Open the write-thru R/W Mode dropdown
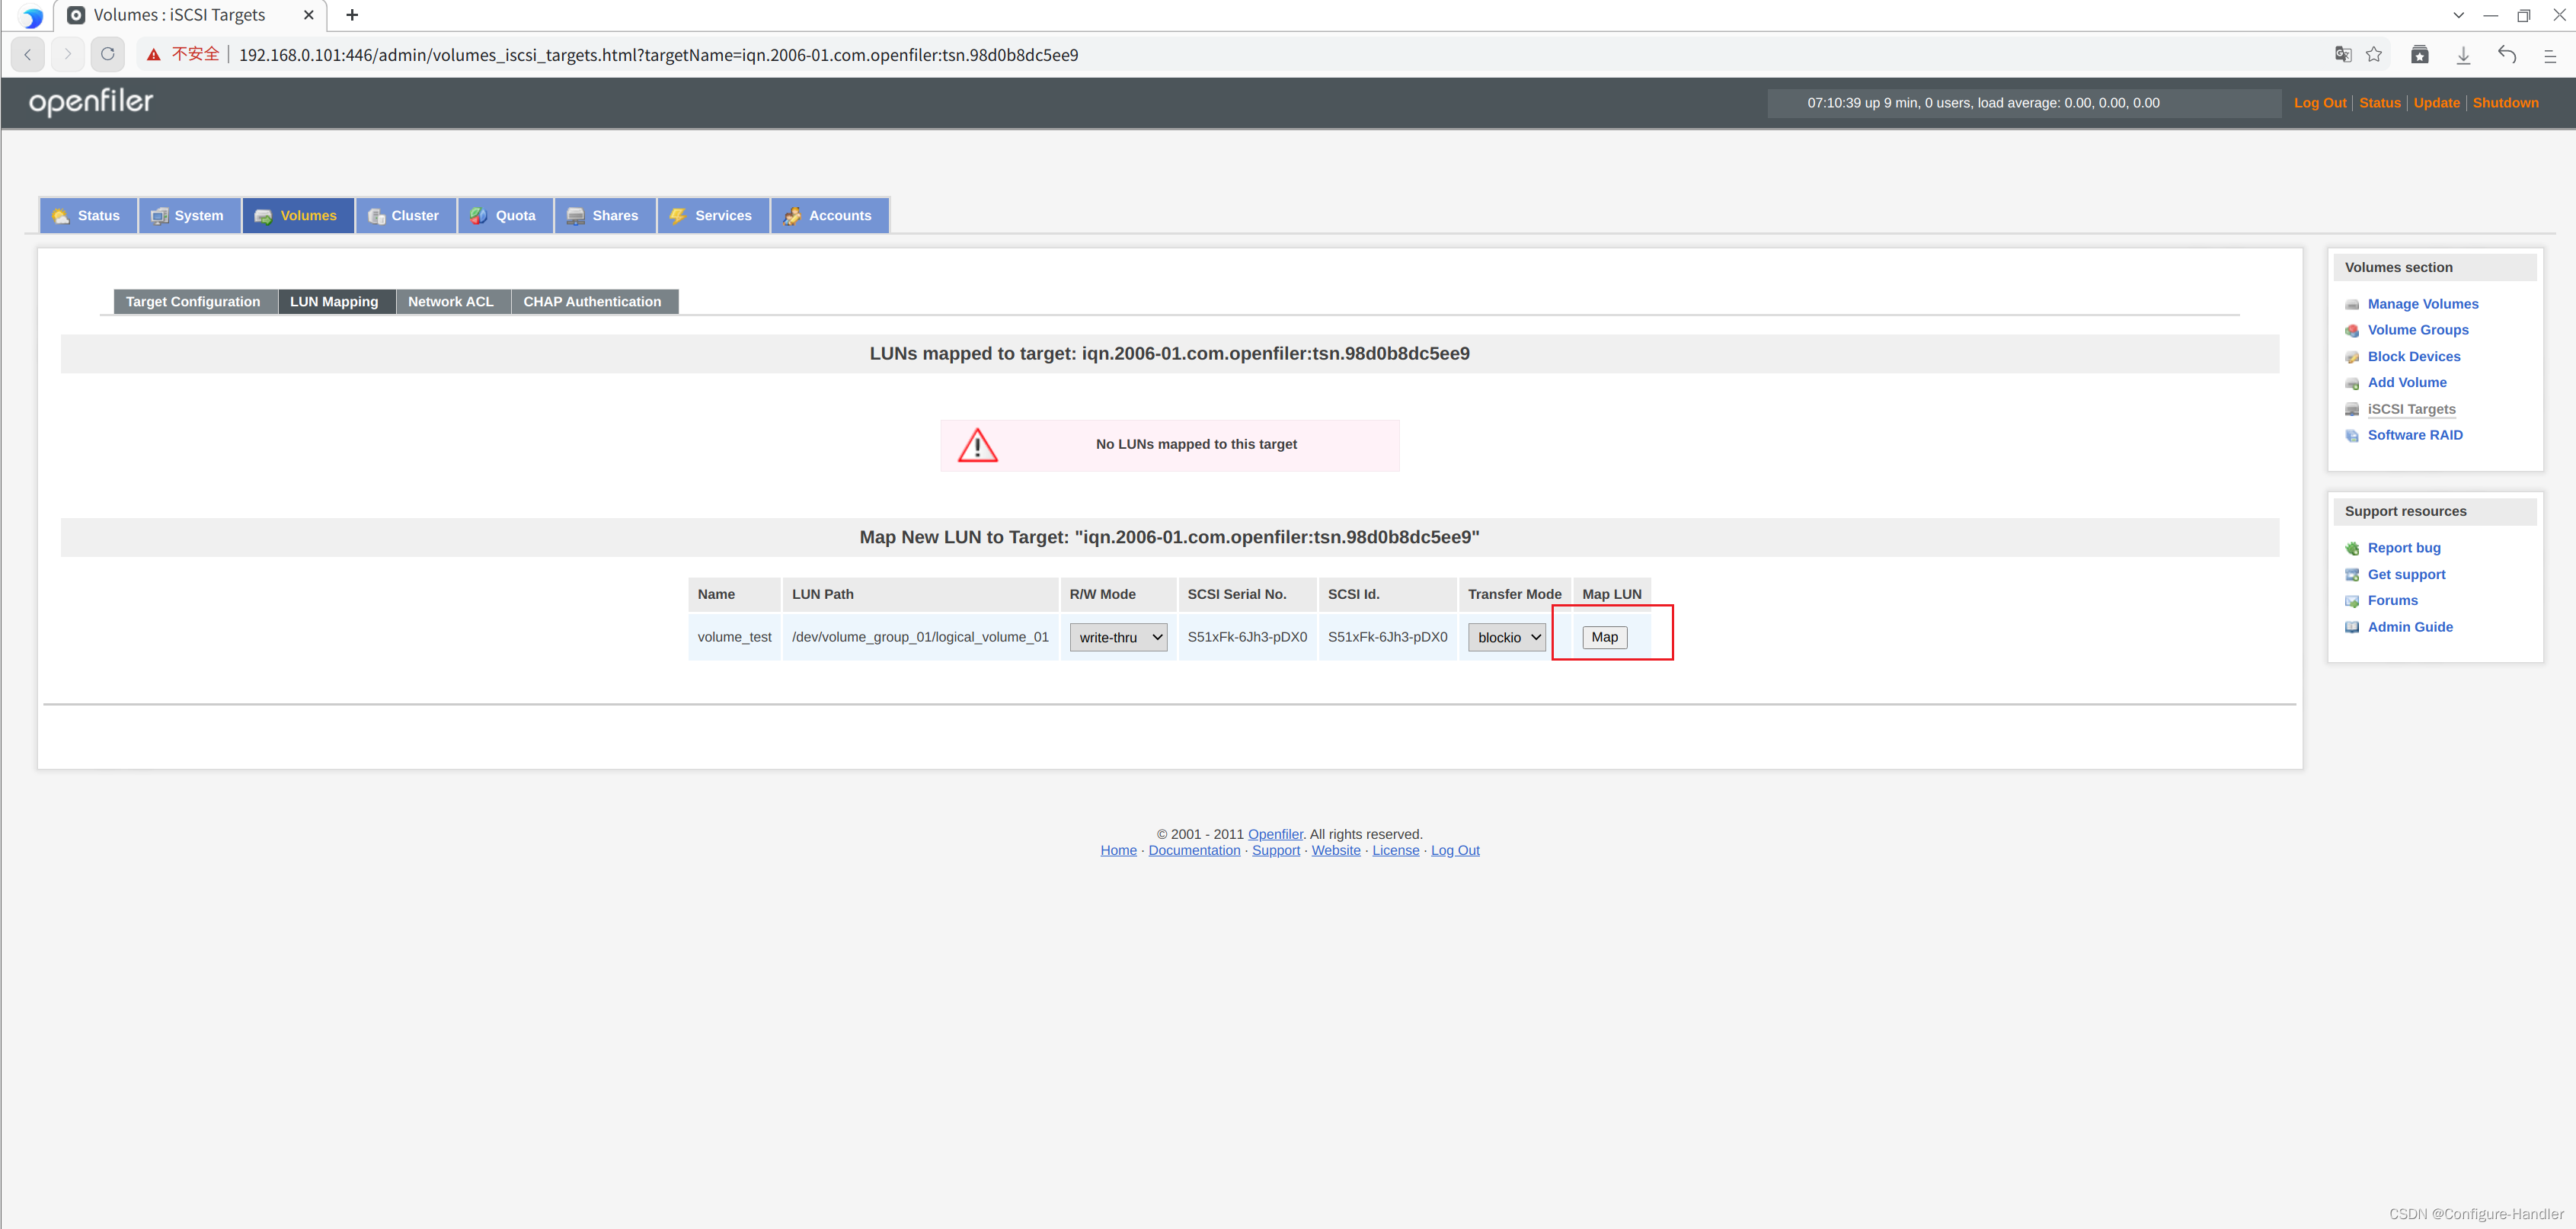Screen dimensions: 2576x1229 [x=1117, y=637]
